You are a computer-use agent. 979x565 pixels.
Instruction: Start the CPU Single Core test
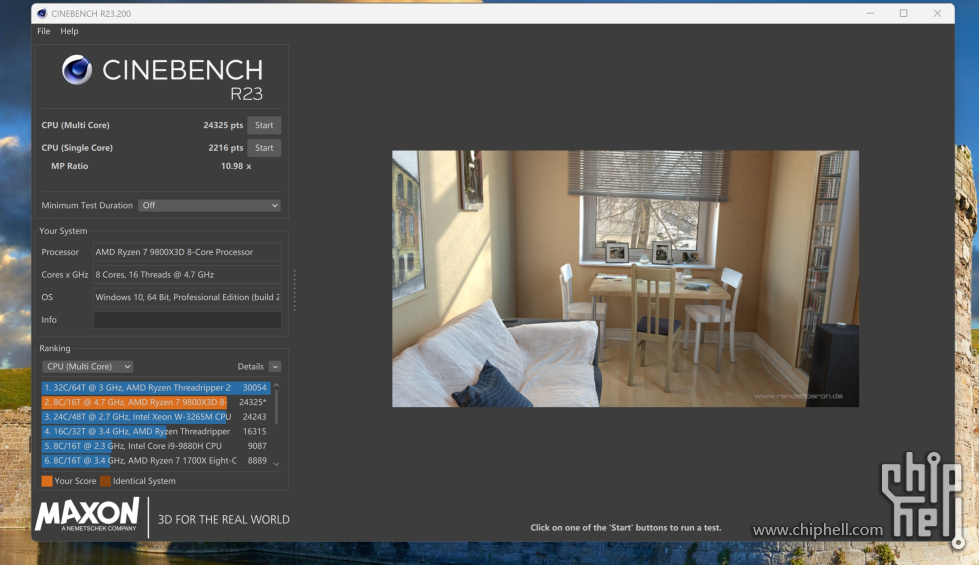pos(264,148)
